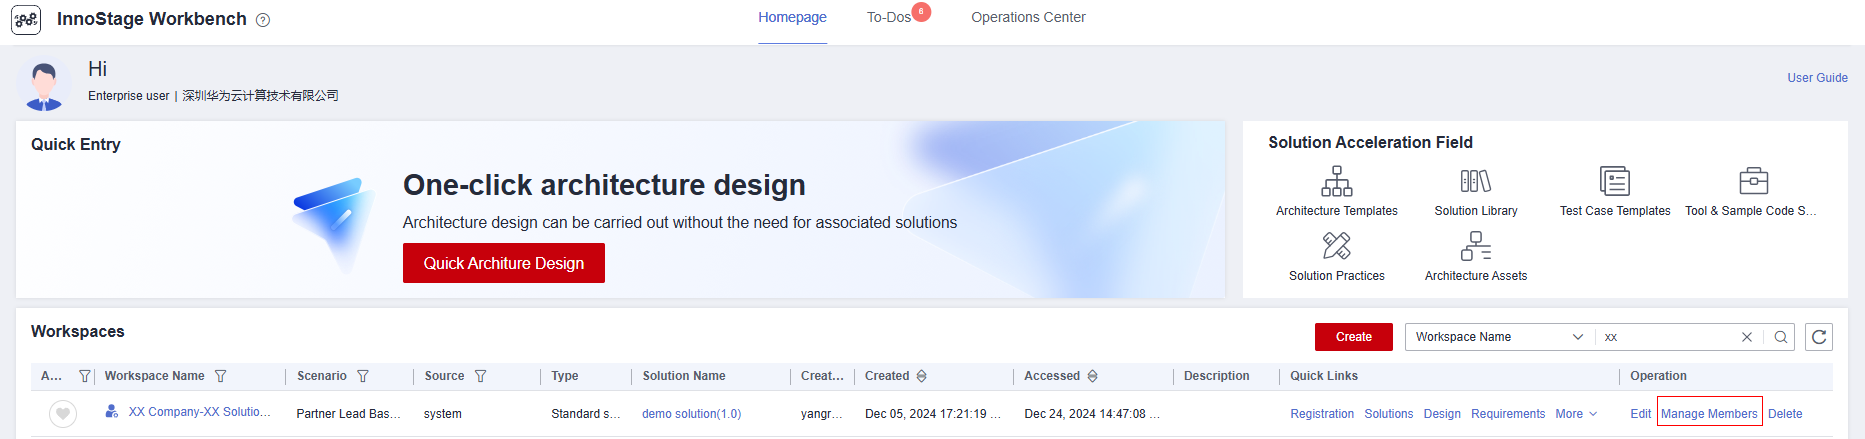1865x439 pixels.
Task: Open Architecture Templates icon
Action: (1337, 182)
